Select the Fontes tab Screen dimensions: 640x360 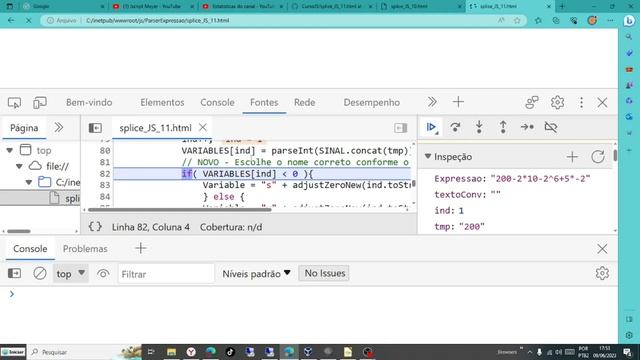click(x=264, y=102)
